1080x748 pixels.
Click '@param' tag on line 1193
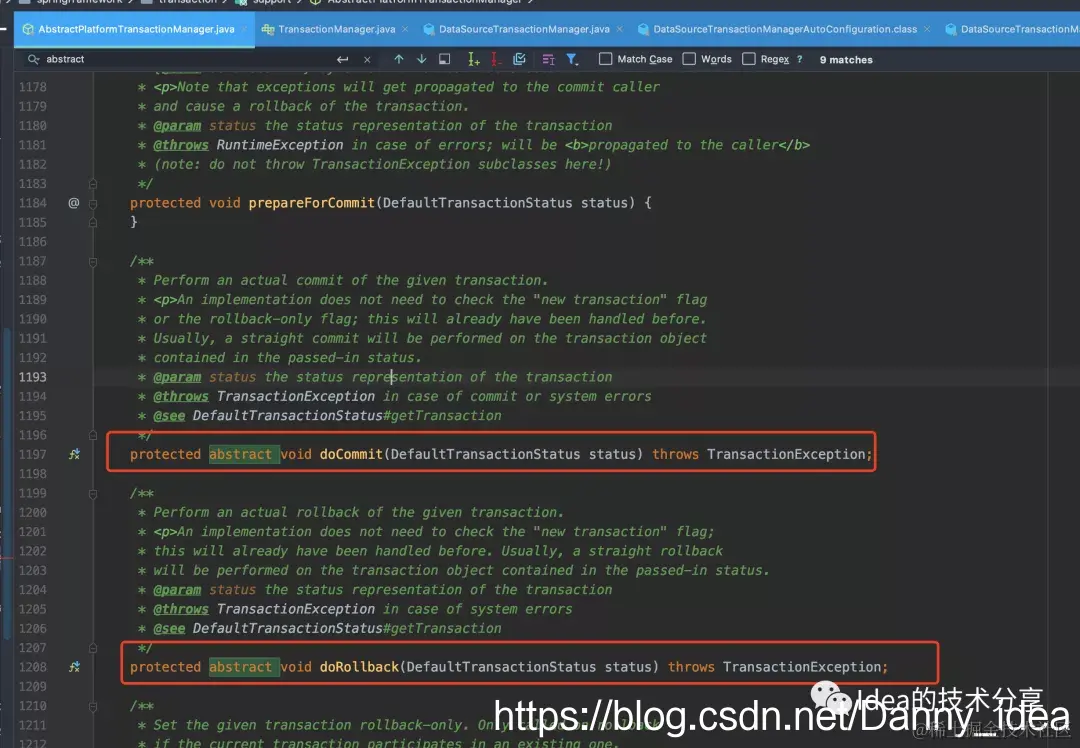177,377
